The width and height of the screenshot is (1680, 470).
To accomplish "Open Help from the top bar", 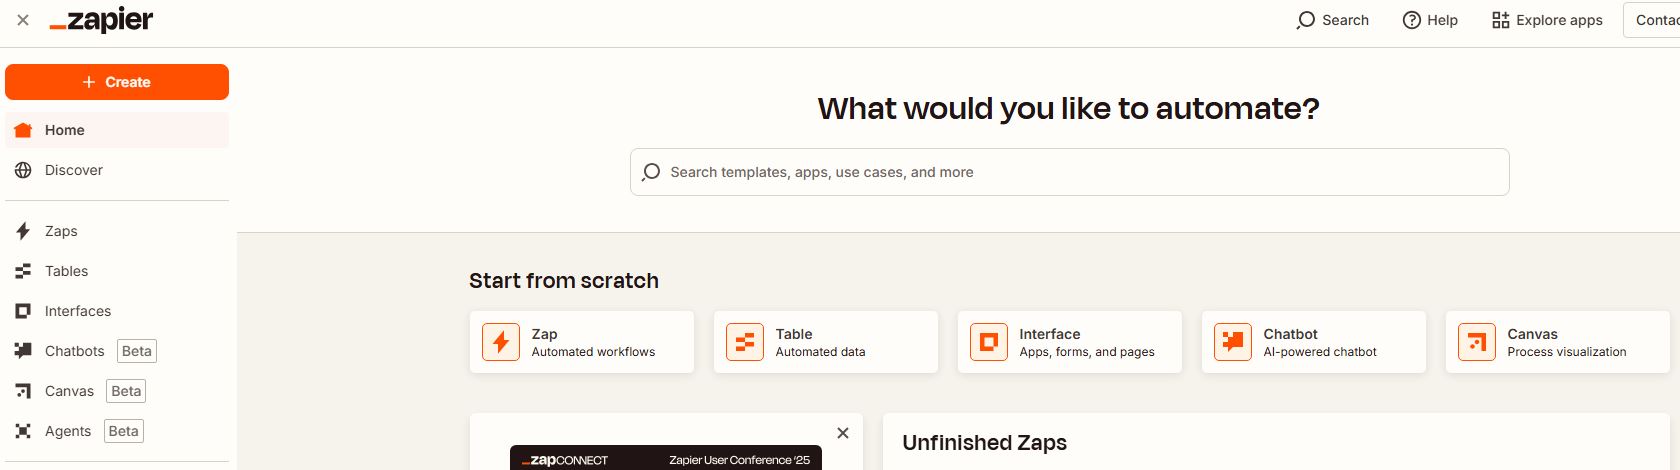I will point(1430,20).
